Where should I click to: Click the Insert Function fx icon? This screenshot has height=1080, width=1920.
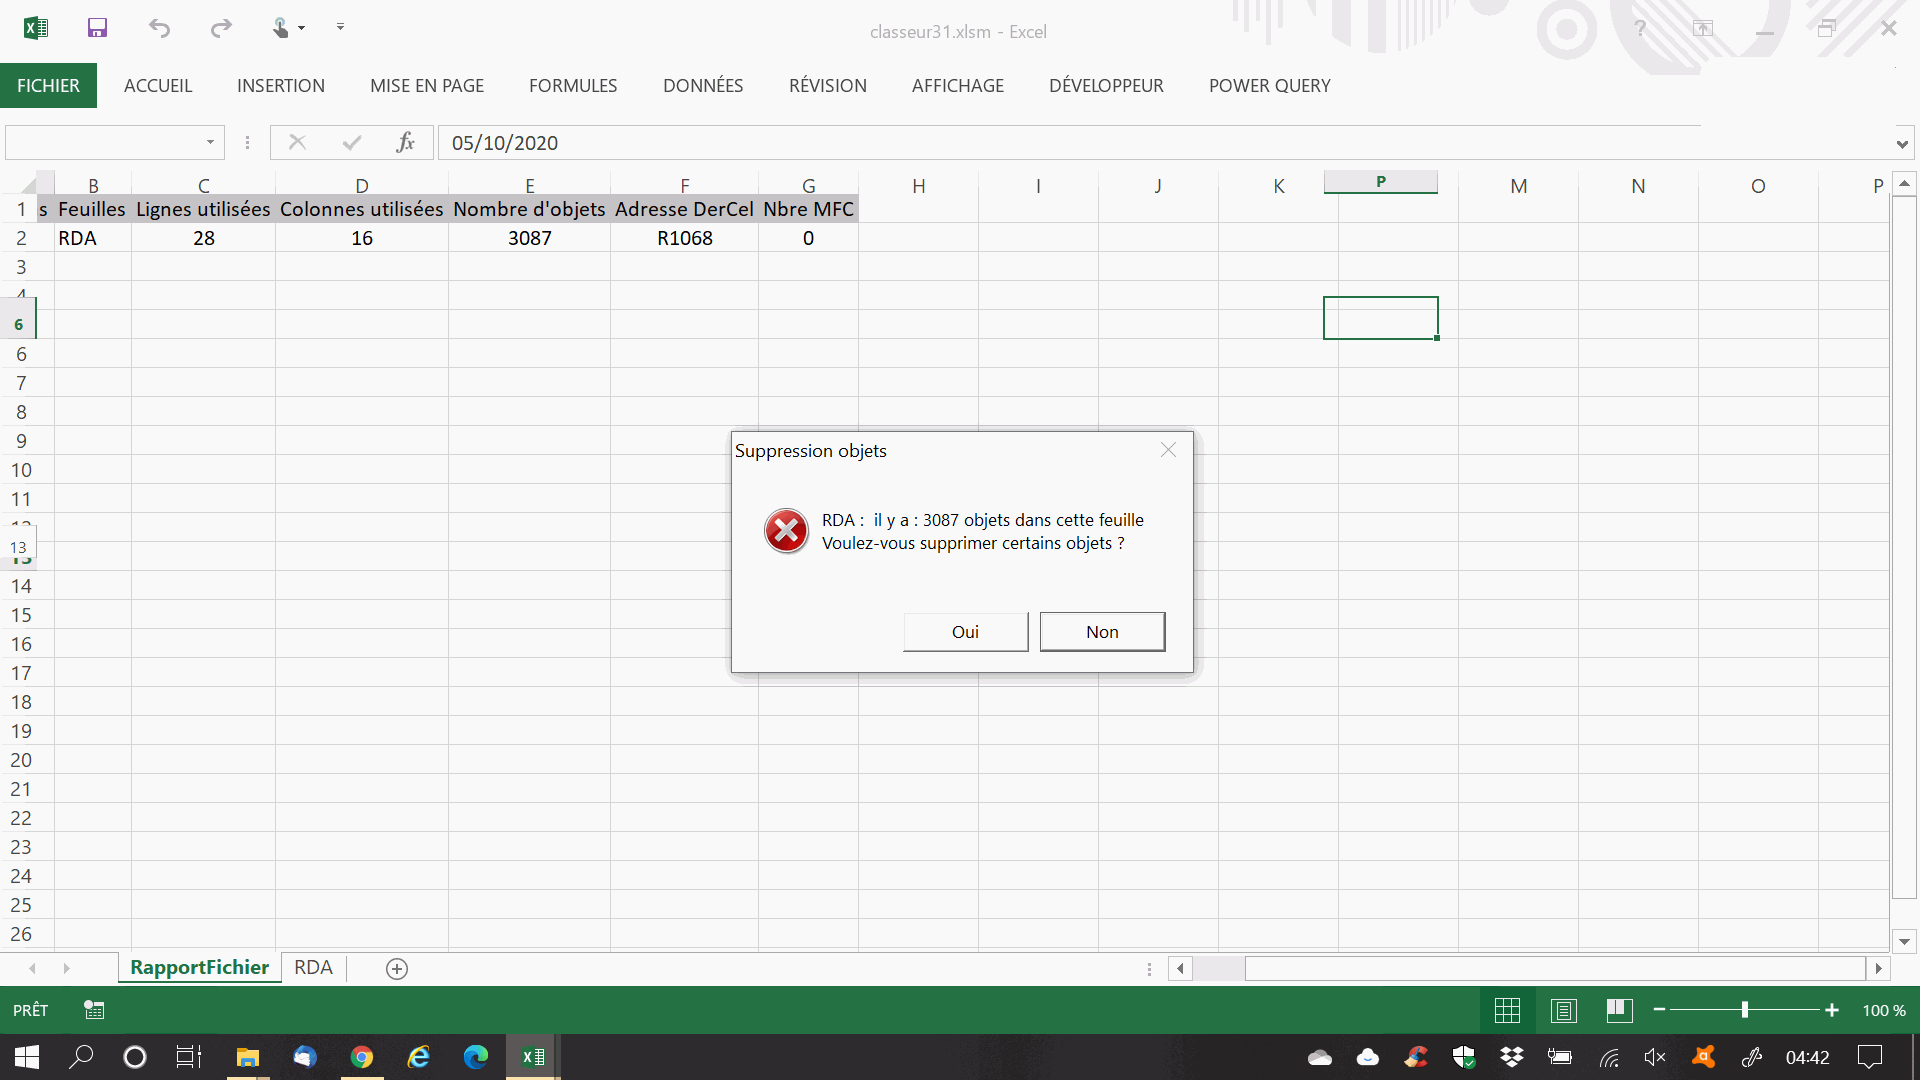coord(405,143)
